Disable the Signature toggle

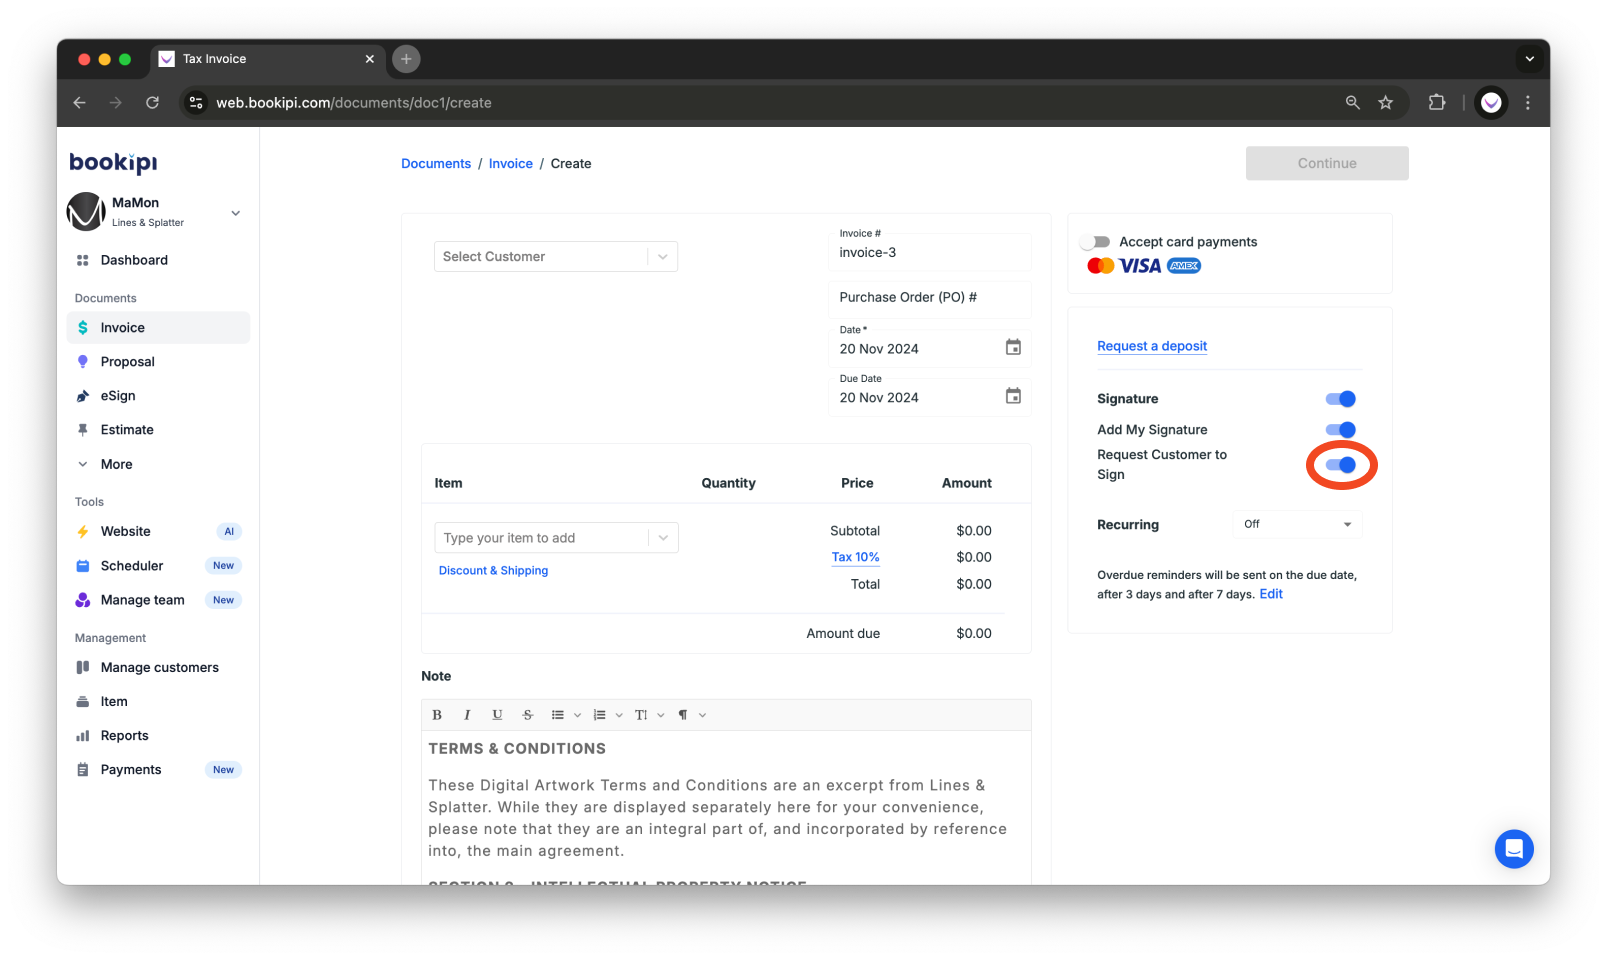(x=1340, y=398)
